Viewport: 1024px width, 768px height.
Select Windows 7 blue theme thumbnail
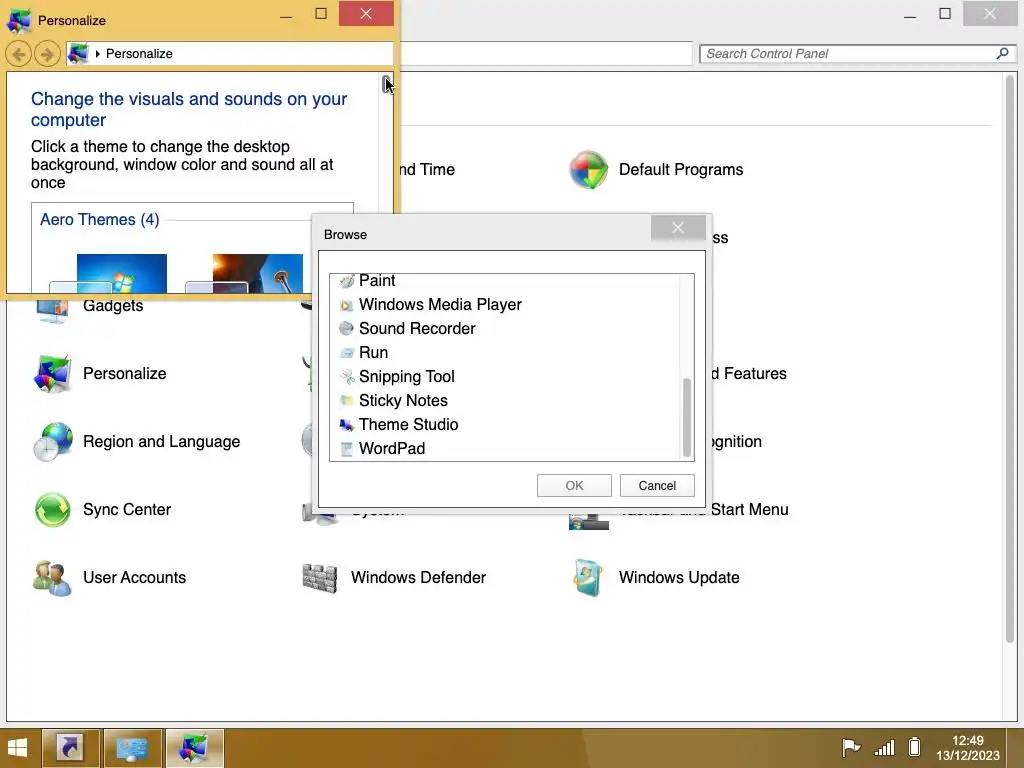[x=121, y=273]
